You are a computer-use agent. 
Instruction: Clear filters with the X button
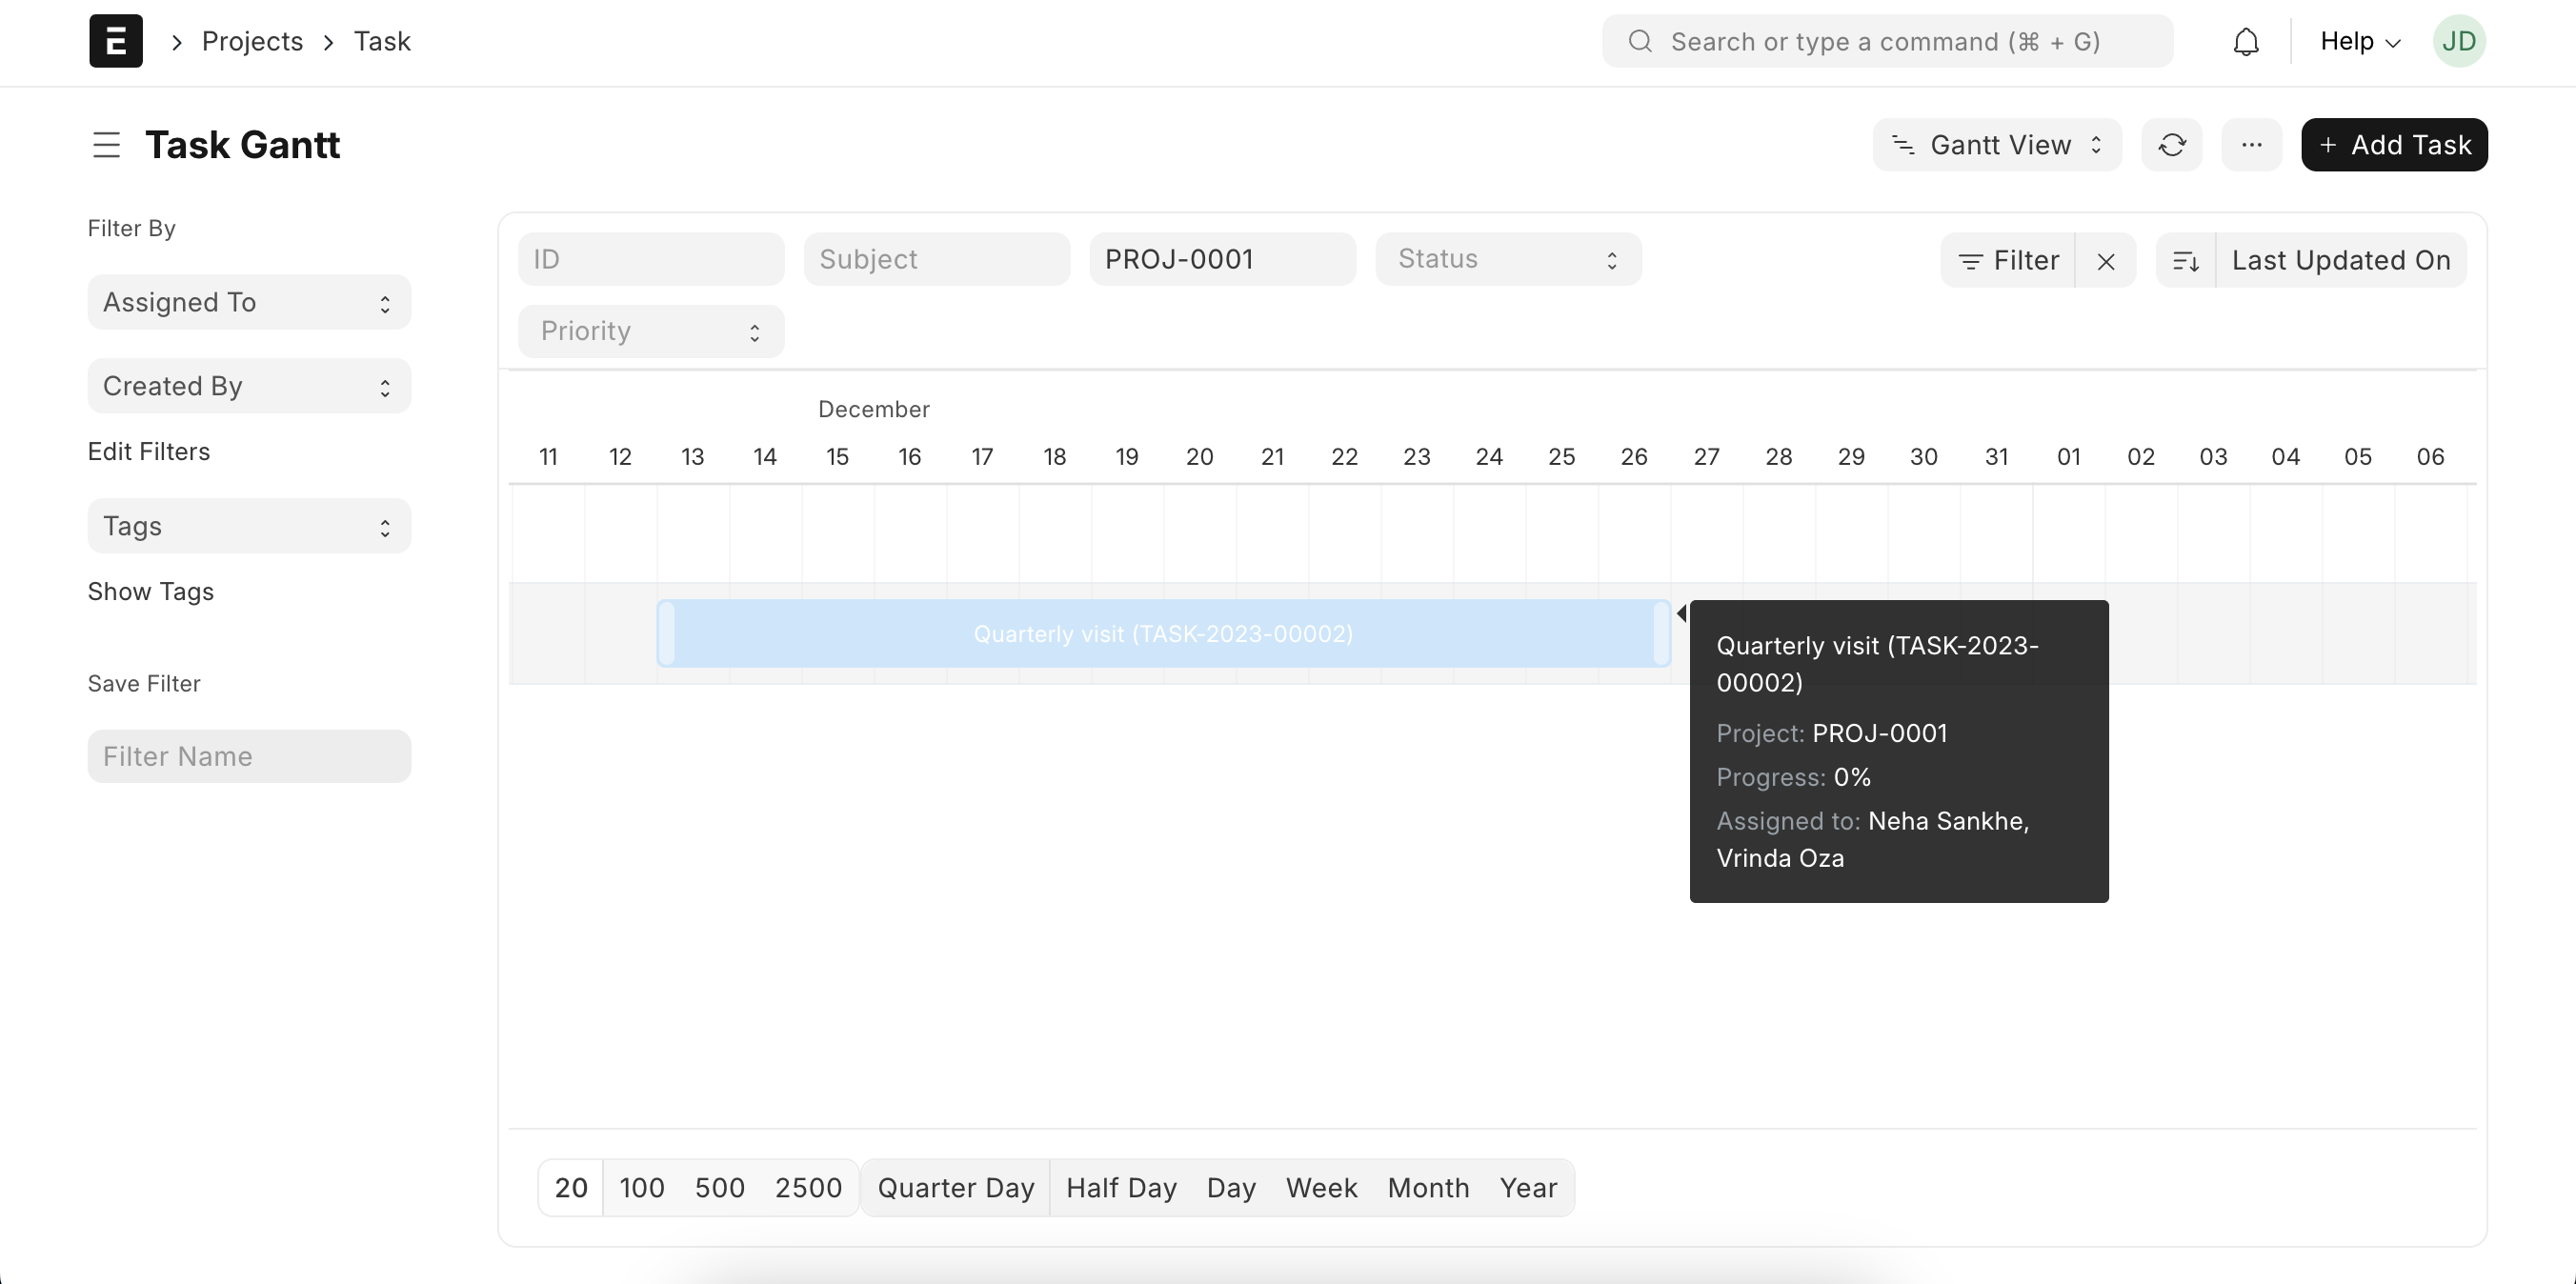click(2105, 261)
